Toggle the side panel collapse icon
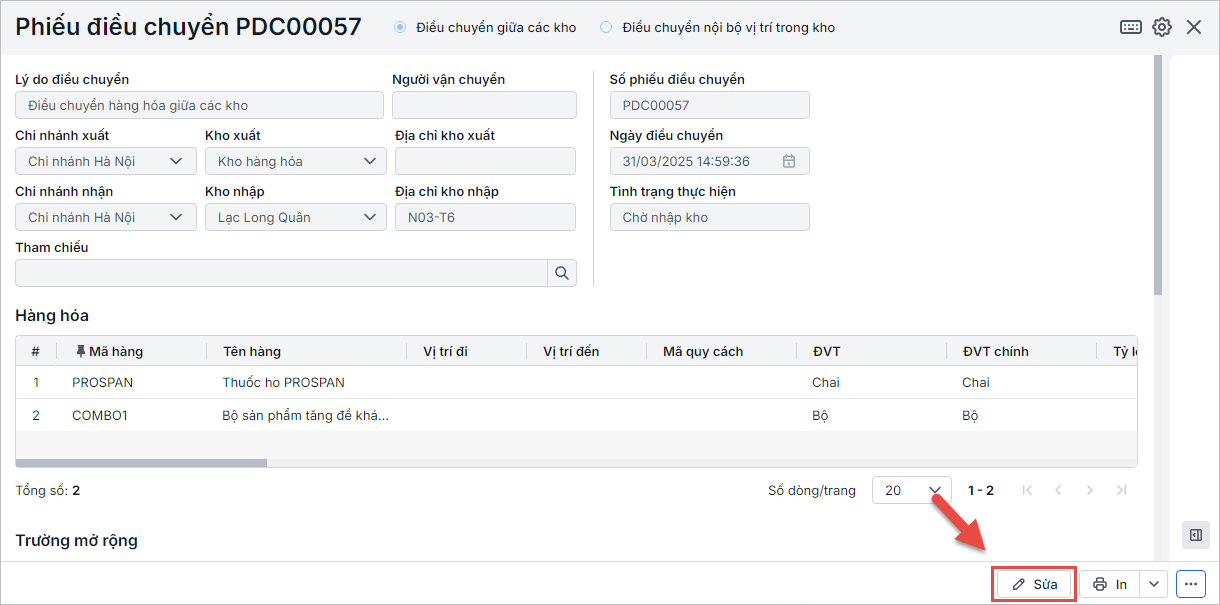1220x605 pixels. coord(1195,536)
